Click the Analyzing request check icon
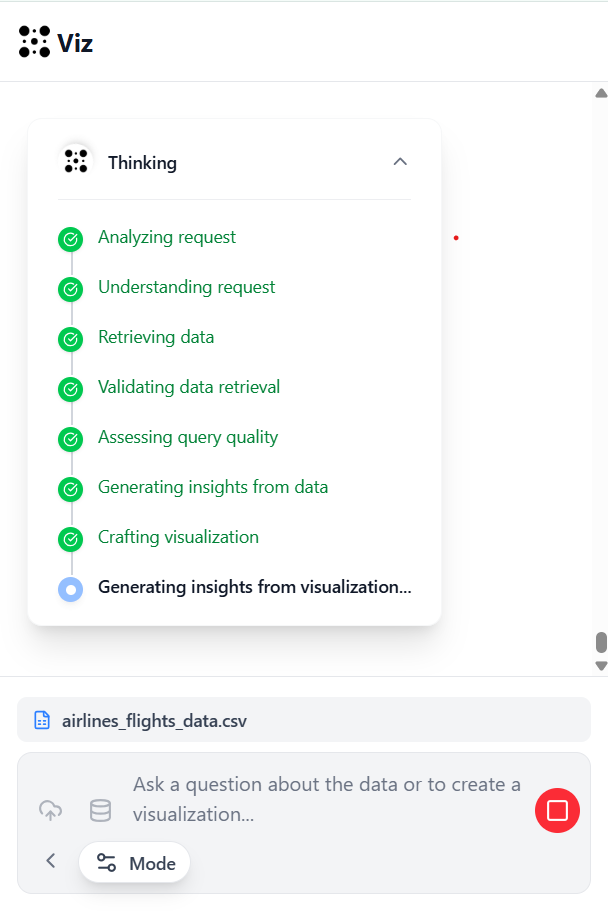The image size is (608, 912). click(x=70, y=239)
